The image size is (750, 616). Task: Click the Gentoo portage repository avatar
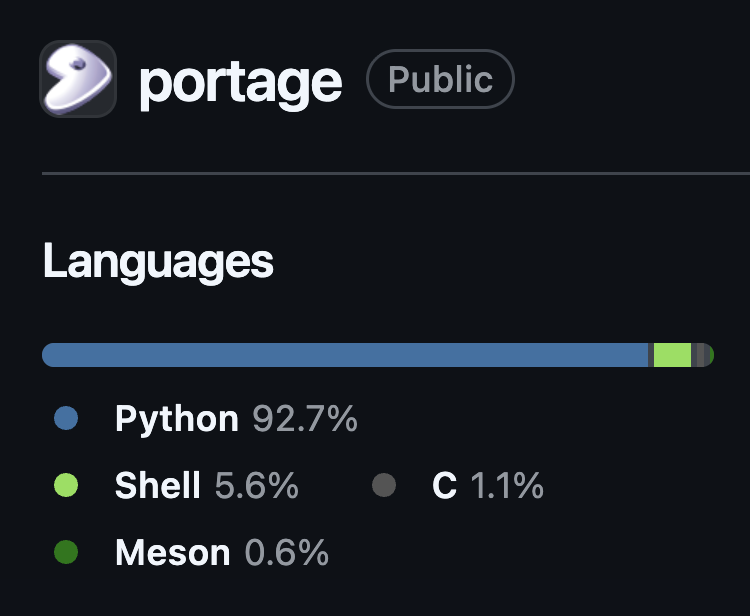(x=78, y=79)
